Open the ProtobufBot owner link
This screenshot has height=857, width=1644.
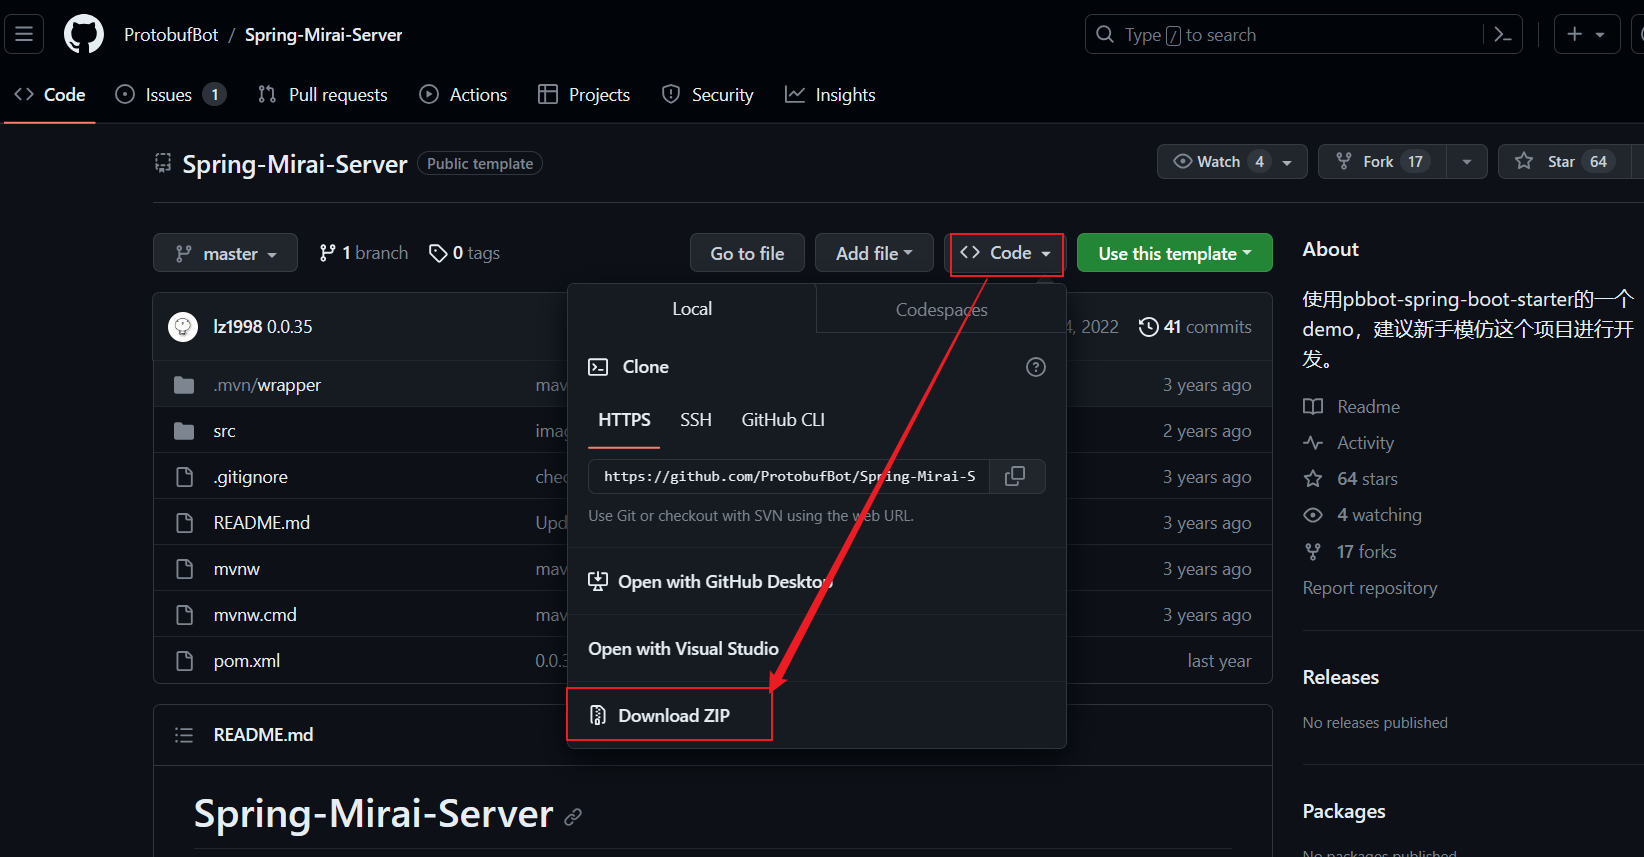(171, 35)
